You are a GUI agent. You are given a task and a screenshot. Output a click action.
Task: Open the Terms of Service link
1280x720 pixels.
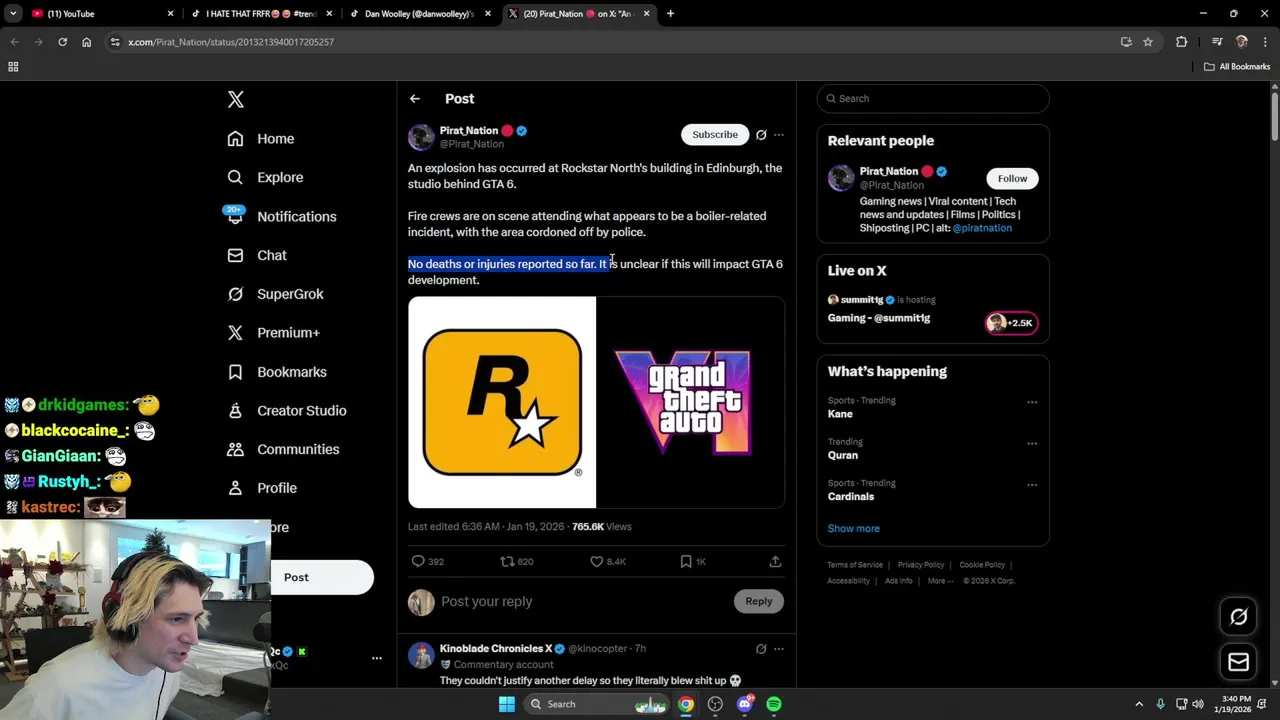[855, 565]
